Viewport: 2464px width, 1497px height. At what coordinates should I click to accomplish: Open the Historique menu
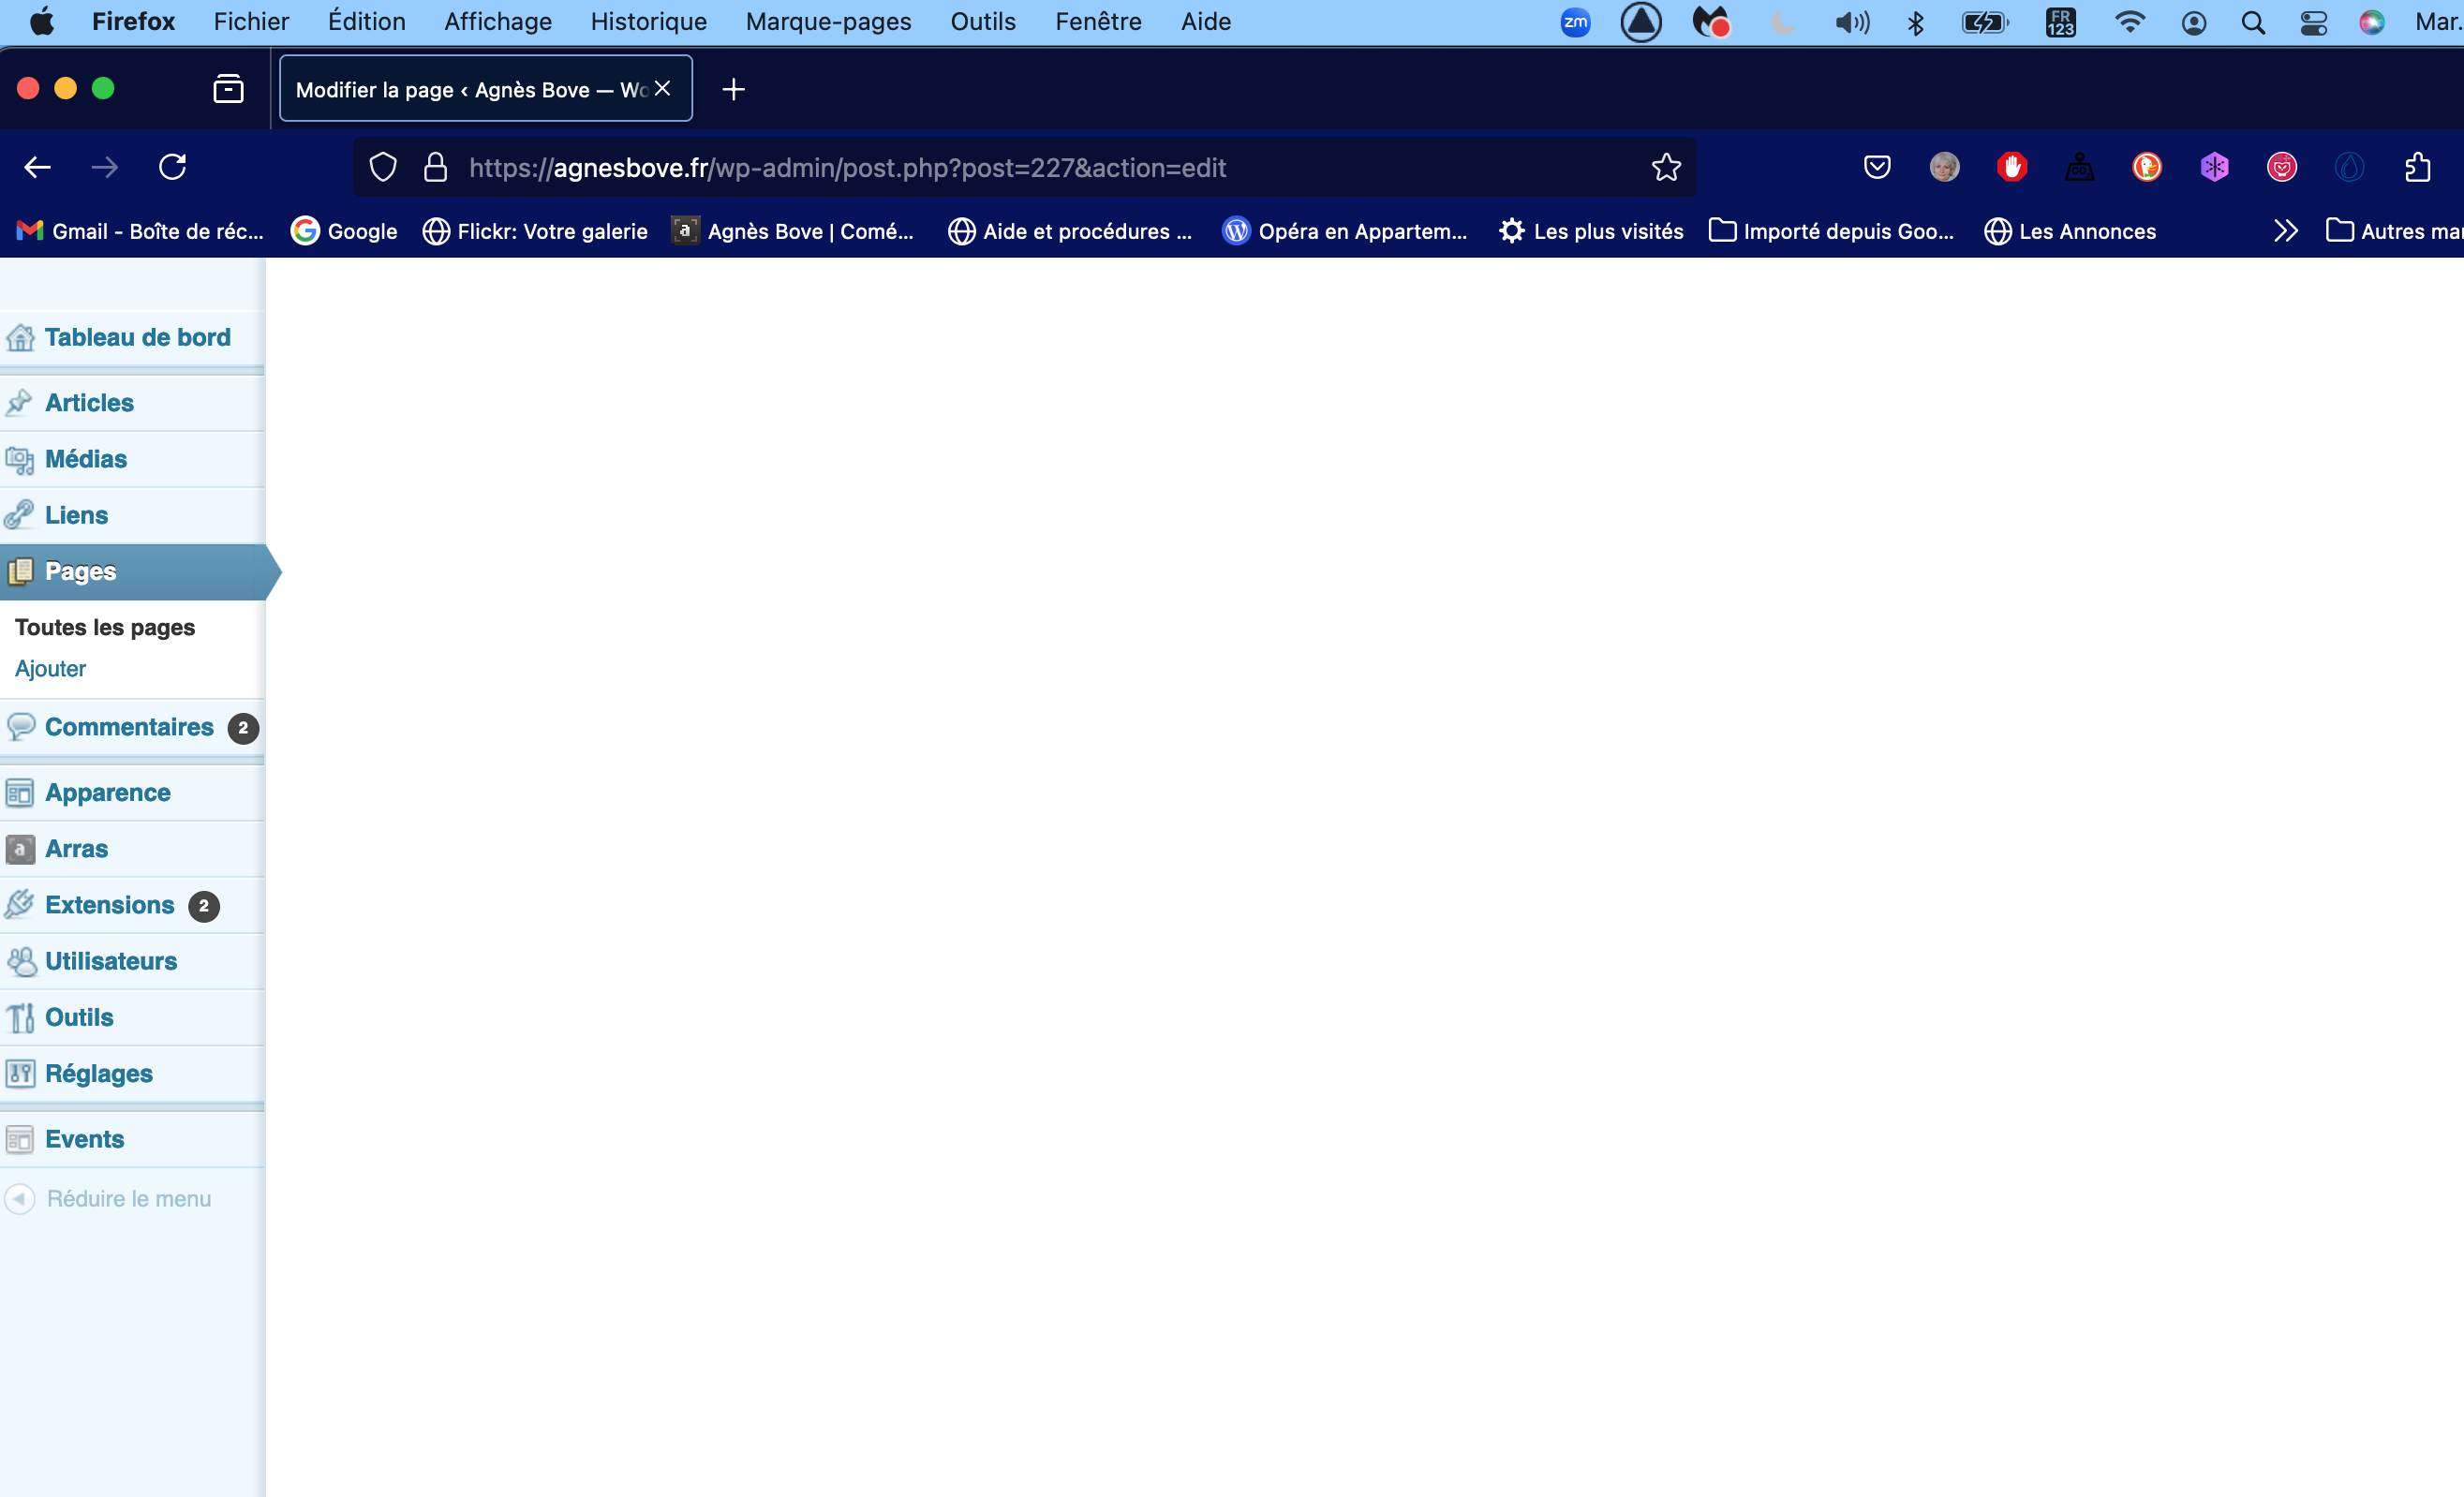648,22
